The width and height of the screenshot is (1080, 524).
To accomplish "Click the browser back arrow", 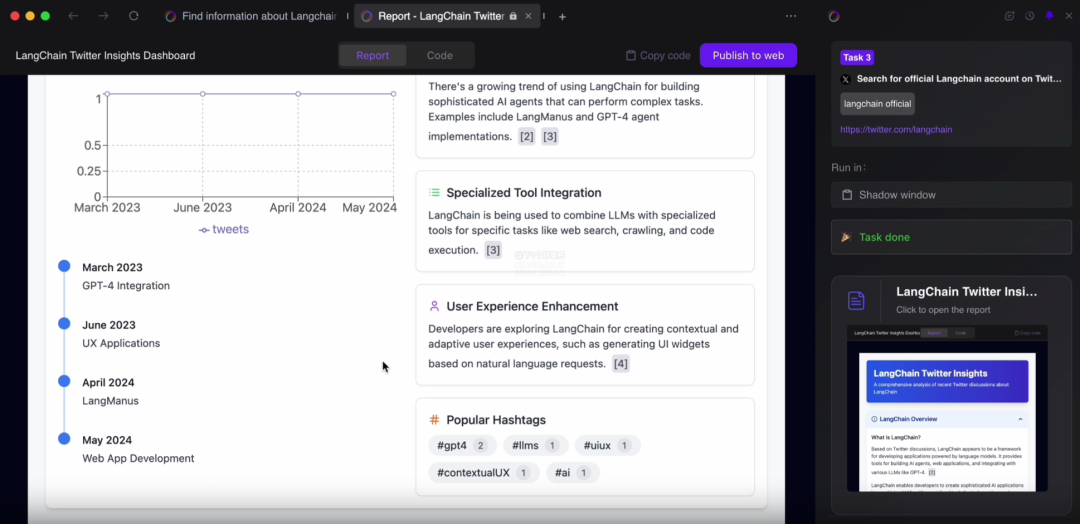I will coord(74,16).
